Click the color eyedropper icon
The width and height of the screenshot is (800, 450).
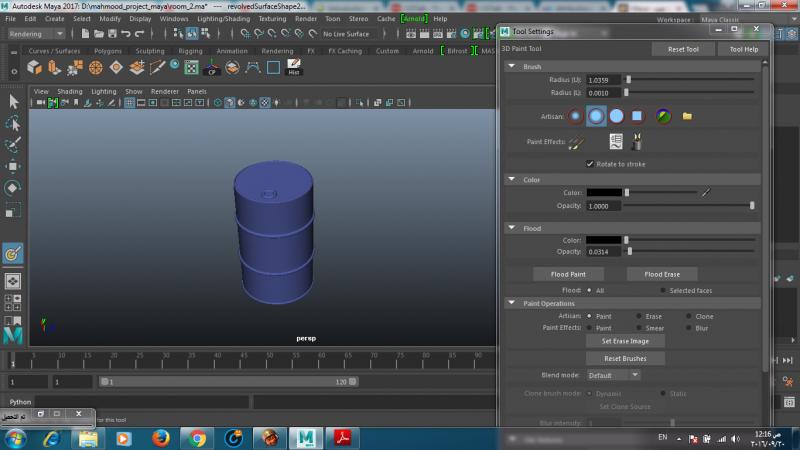(706, 192)
